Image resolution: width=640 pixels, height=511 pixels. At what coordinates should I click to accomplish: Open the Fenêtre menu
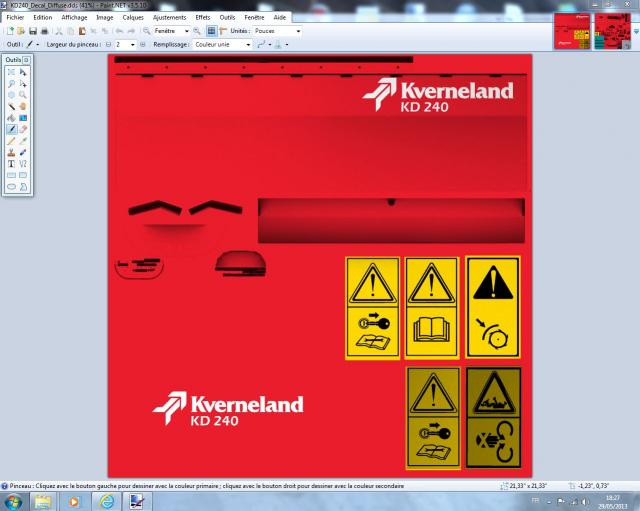pos(254,18)
